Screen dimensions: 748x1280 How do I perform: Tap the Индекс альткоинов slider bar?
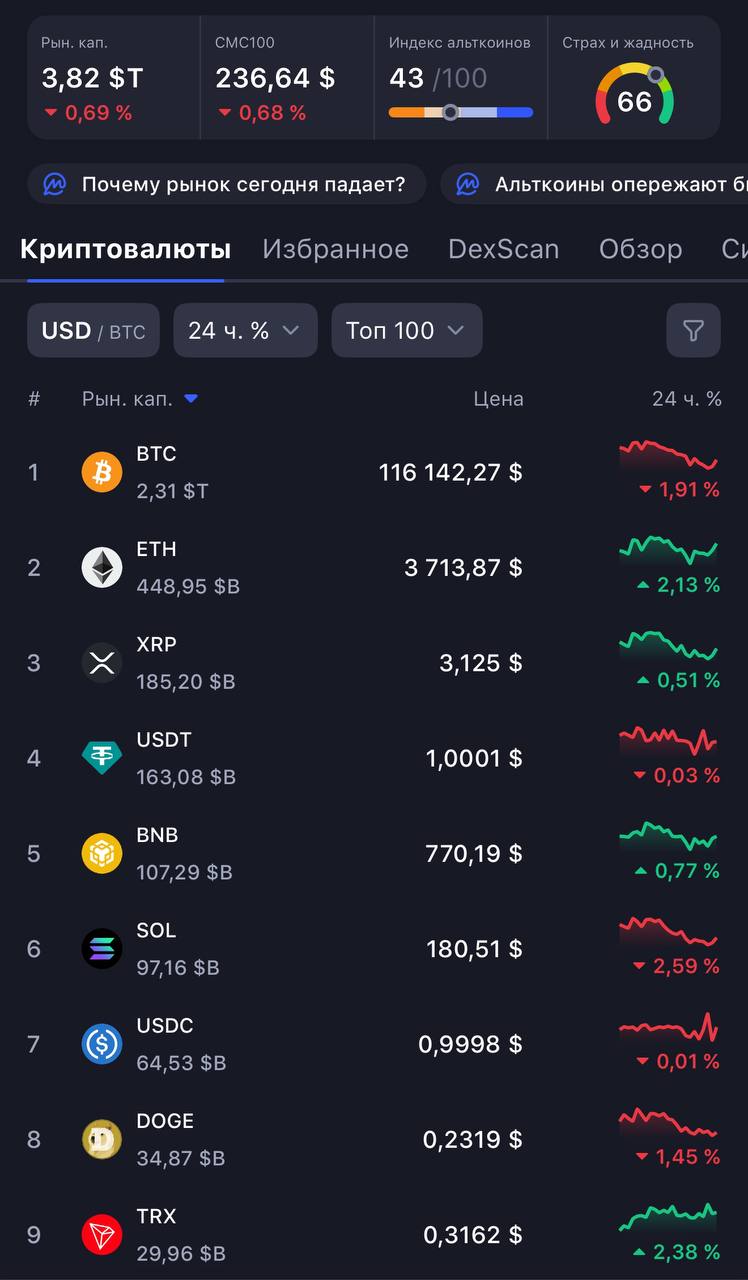[x=461, y=112]
